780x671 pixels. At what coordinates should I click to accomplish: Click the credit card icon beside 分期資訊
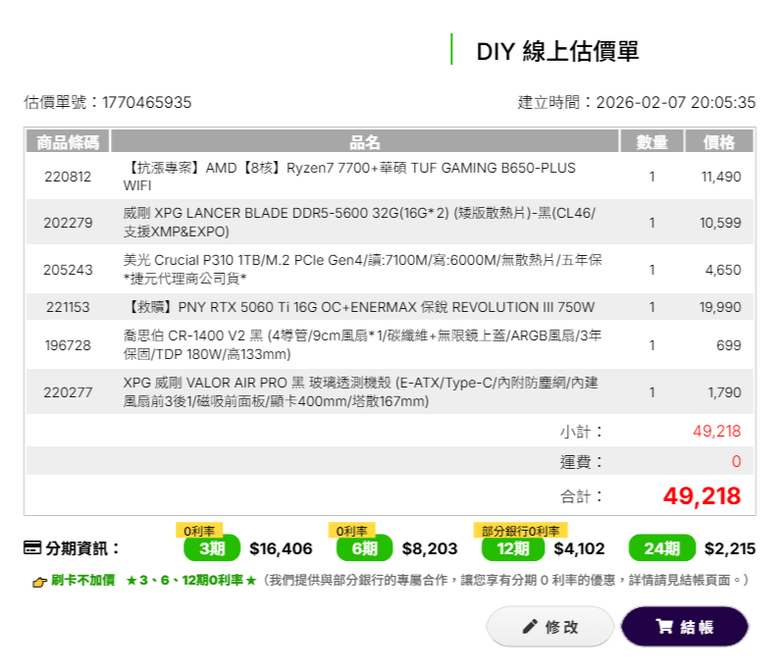click(32, 548)
